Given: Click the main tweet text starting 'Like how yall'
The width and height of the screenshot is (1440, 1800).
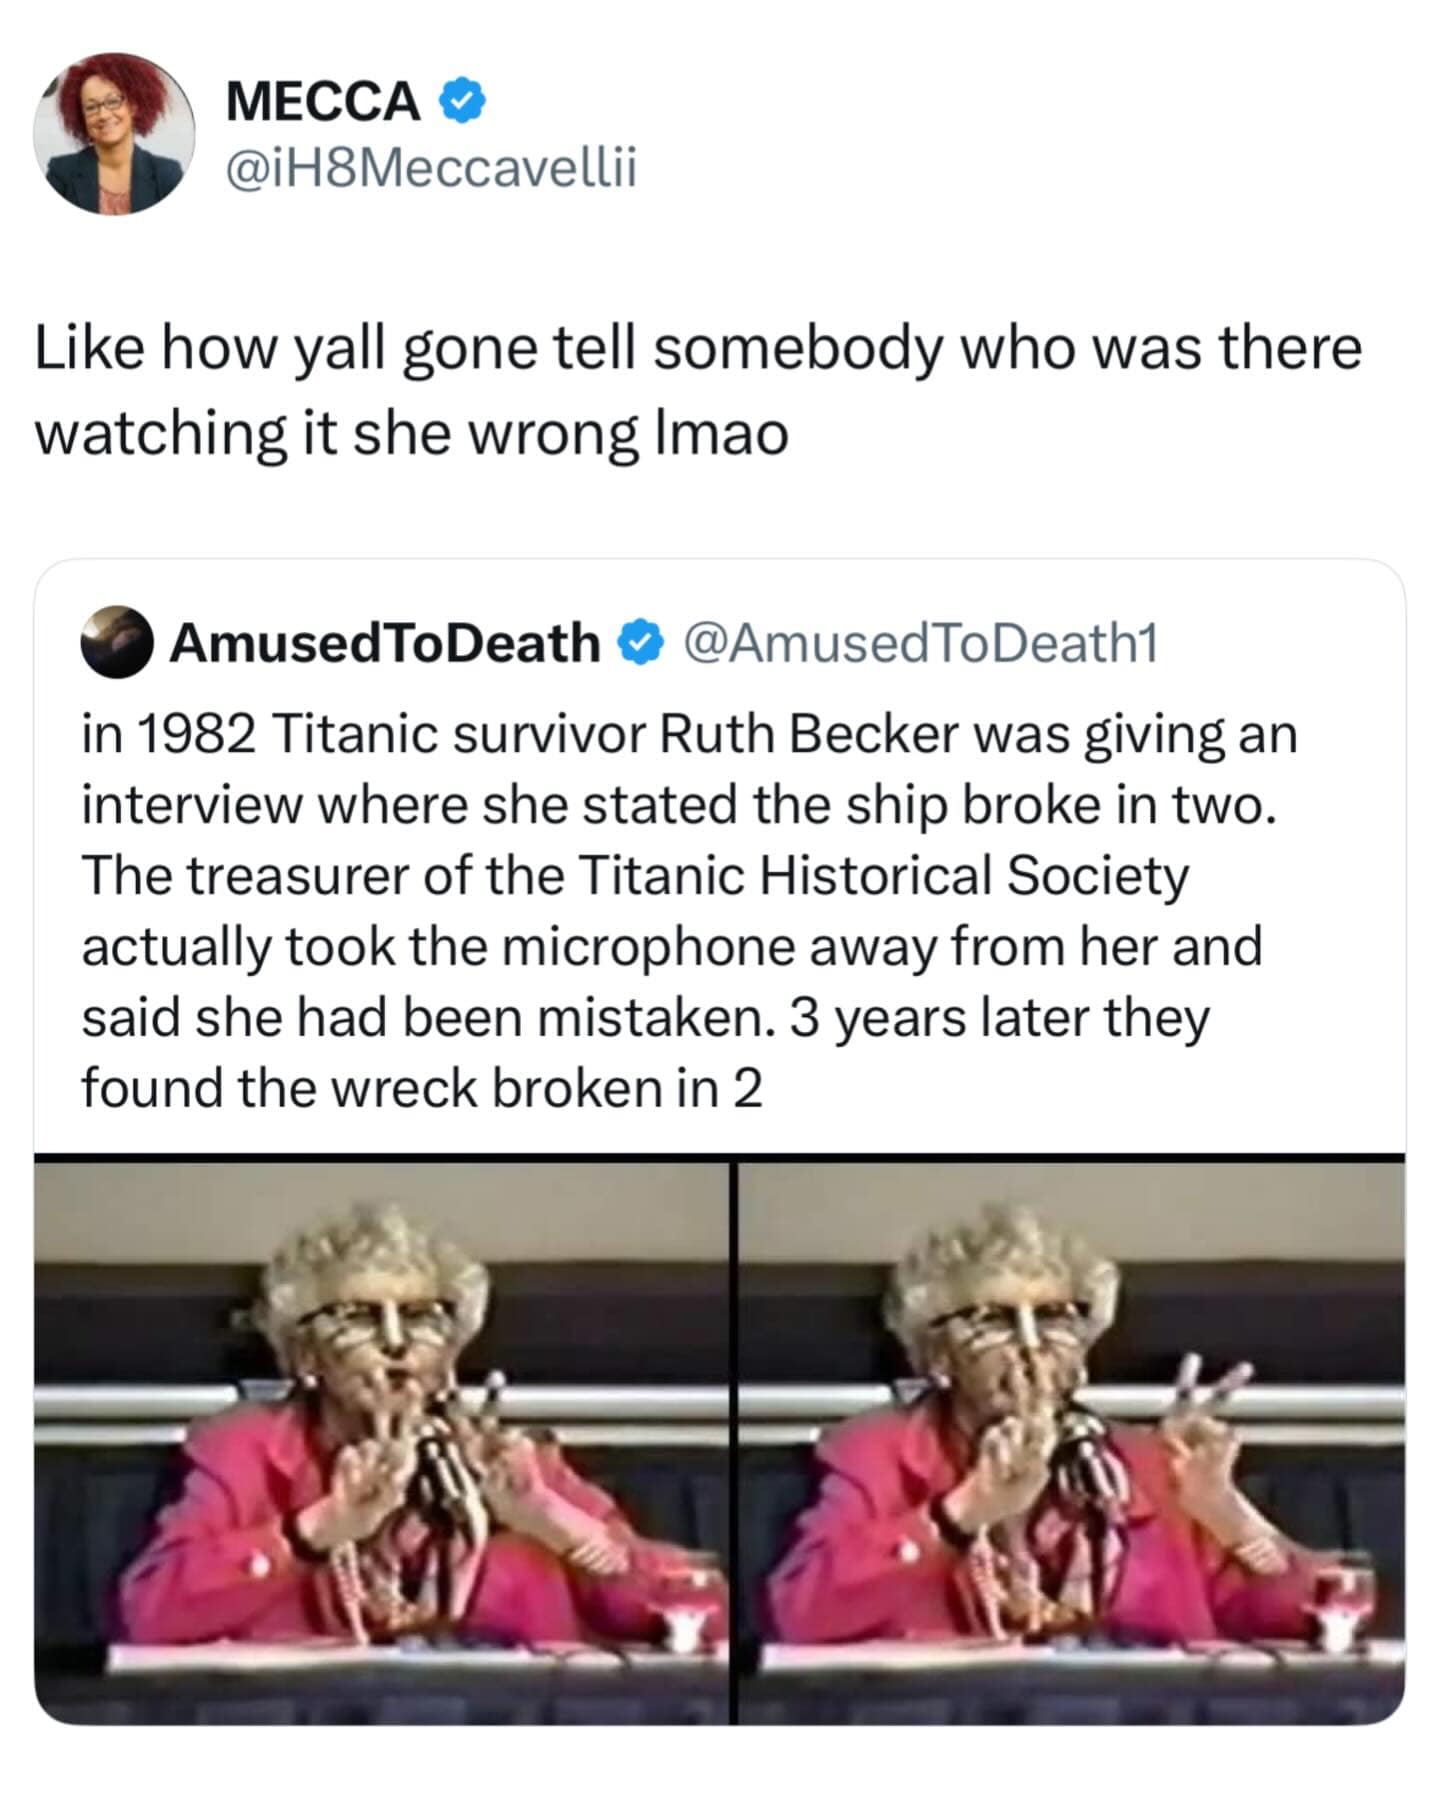Looking at the screenshot, I should [x=698, y=391].
